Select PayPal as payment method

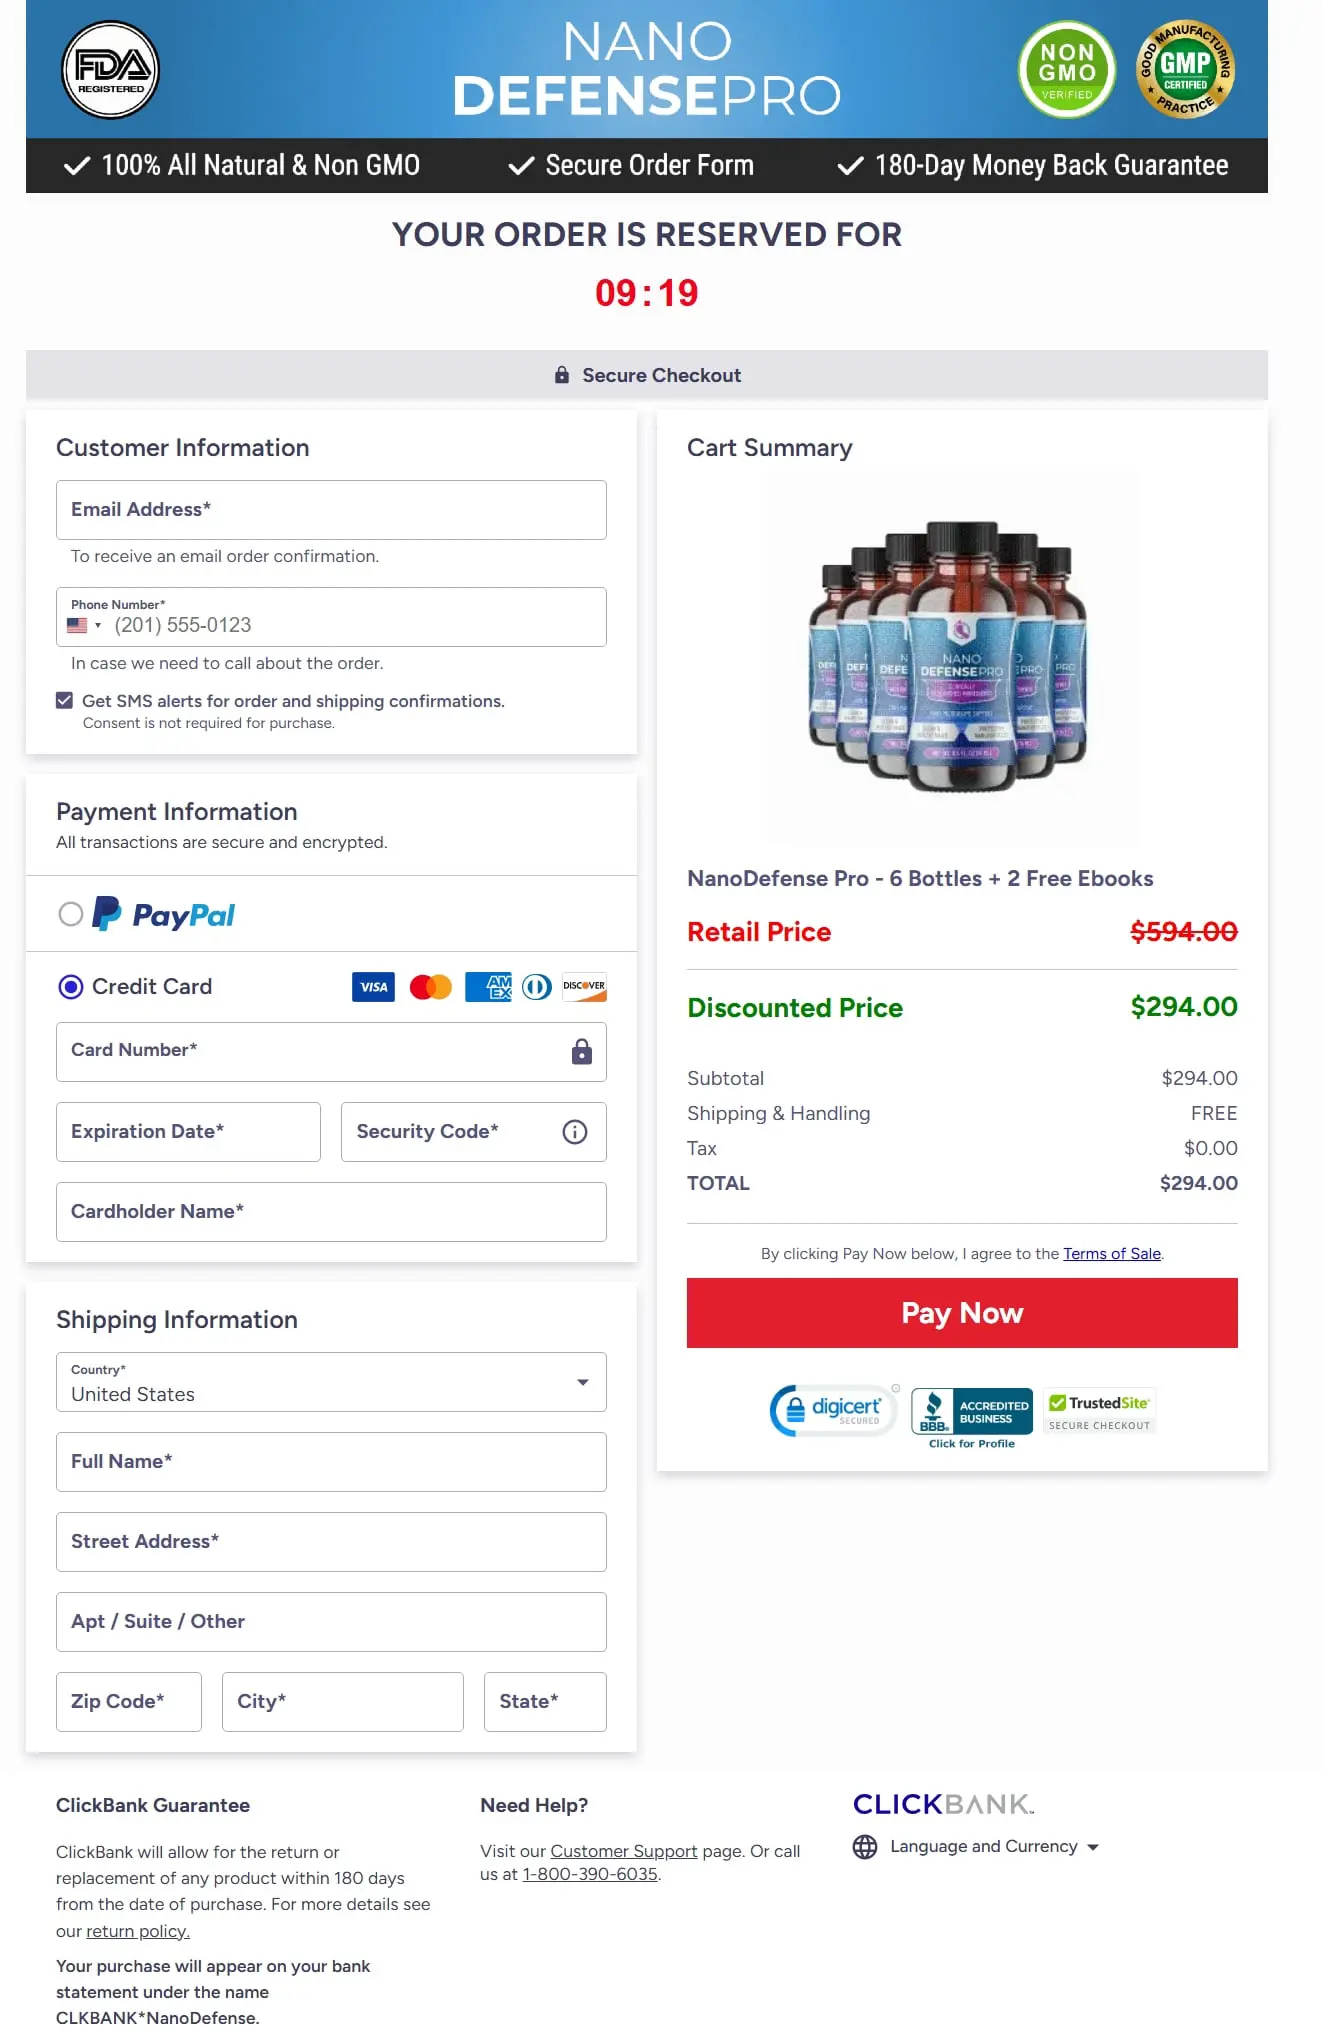pos(71,914)
